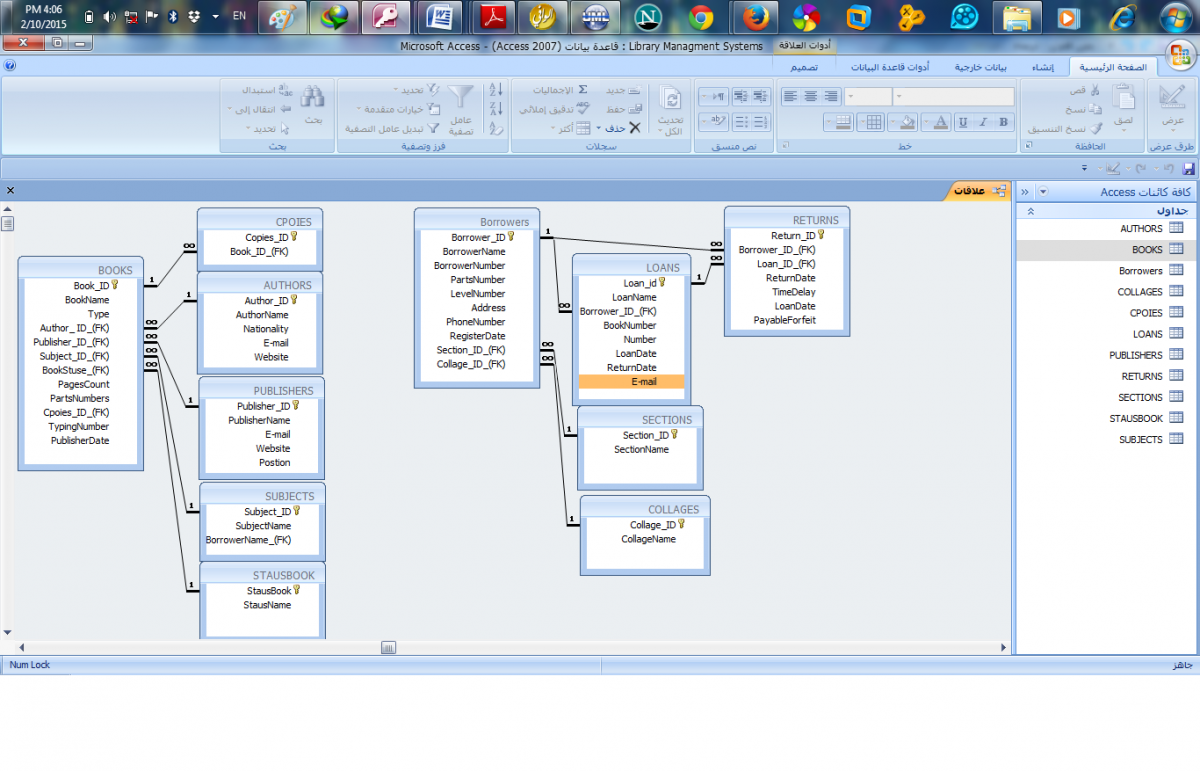Viewport: 1200px width, 771px height.
Task: Click the binoculars Find icon
Action: tap(313, 97)
